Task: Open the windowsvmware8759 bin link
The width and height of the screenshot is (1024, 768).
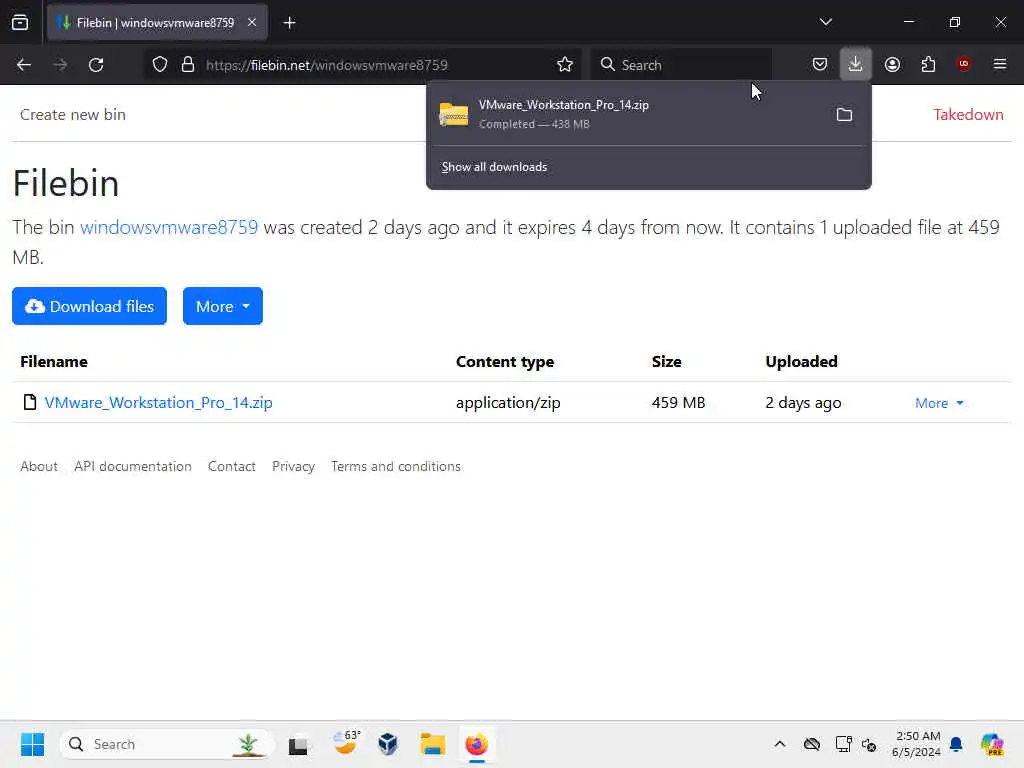Action: pyautogui.click(x=169, y=227)
